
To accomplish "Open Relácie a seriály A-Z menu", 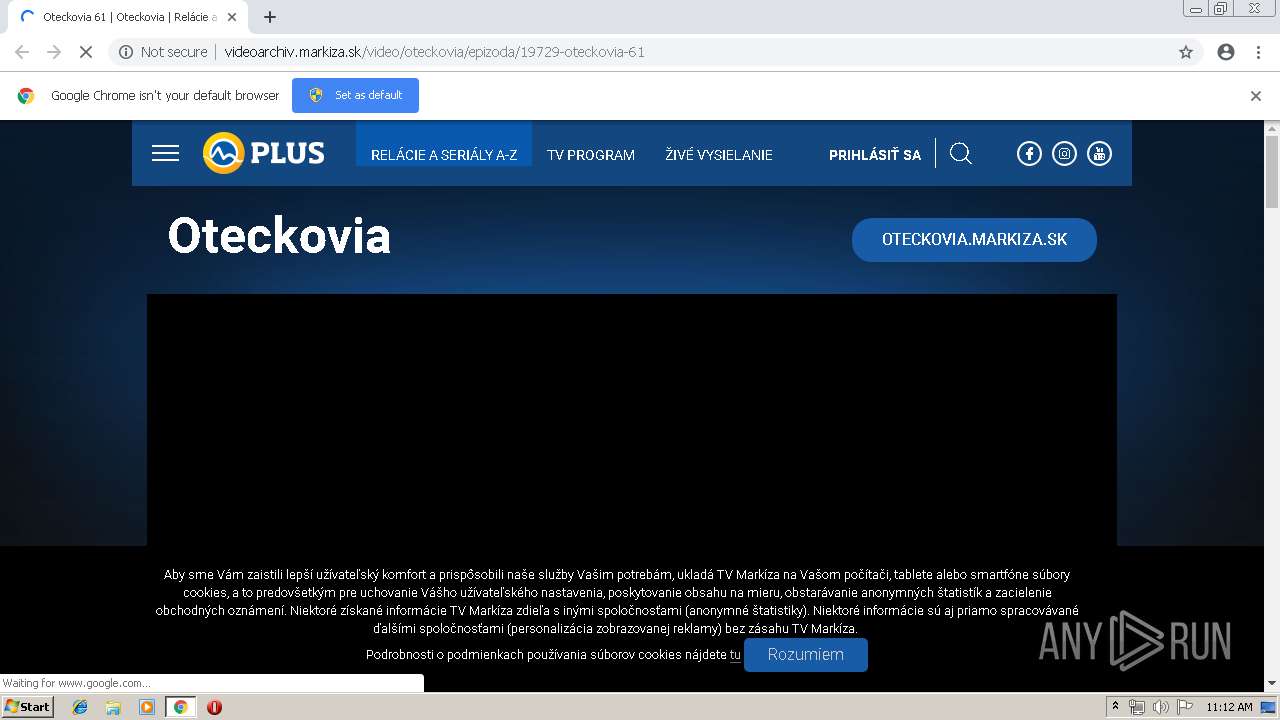I will point(444,155).
